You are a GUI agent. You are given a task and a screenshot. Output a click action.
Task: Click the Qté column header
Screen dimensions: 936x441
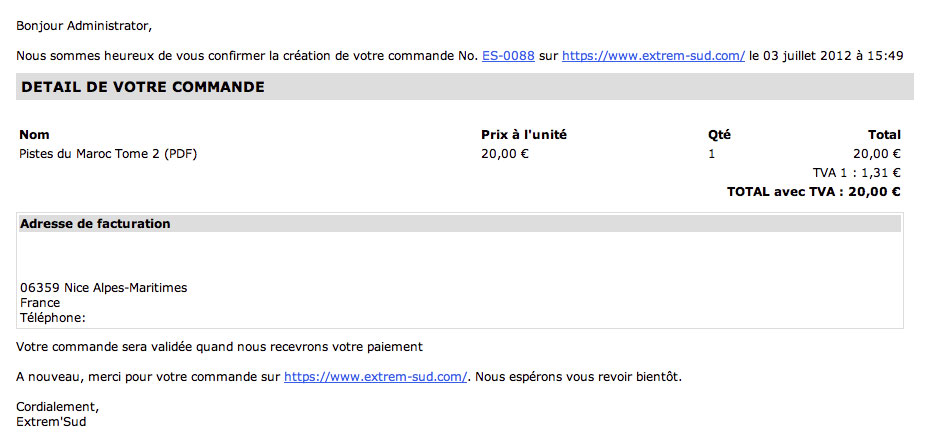[719, 135]
